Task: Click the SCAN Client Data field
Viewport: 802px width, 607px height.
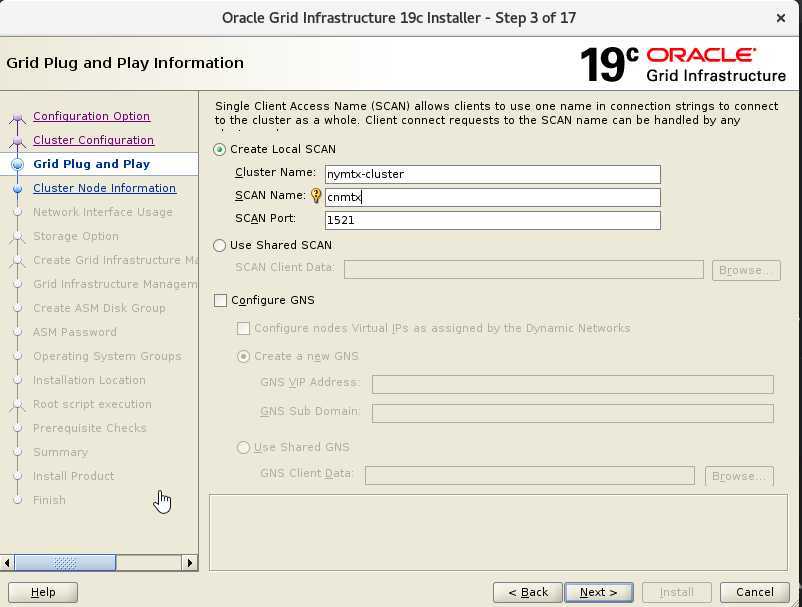Action: coord(524,269)
